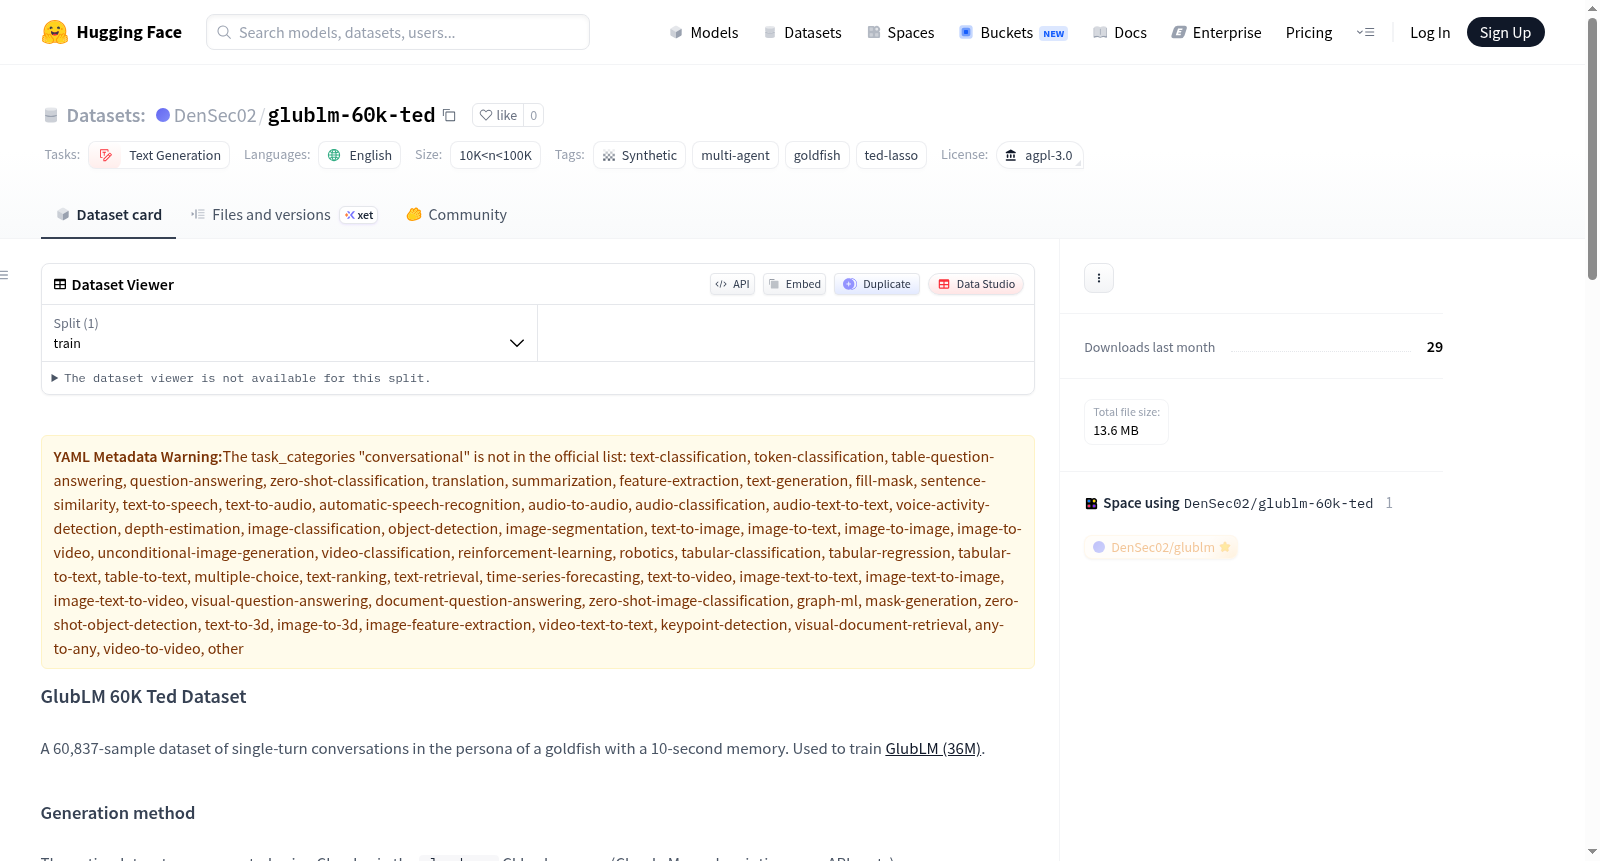
Task: Click the like count number
Action: [534, 115]
